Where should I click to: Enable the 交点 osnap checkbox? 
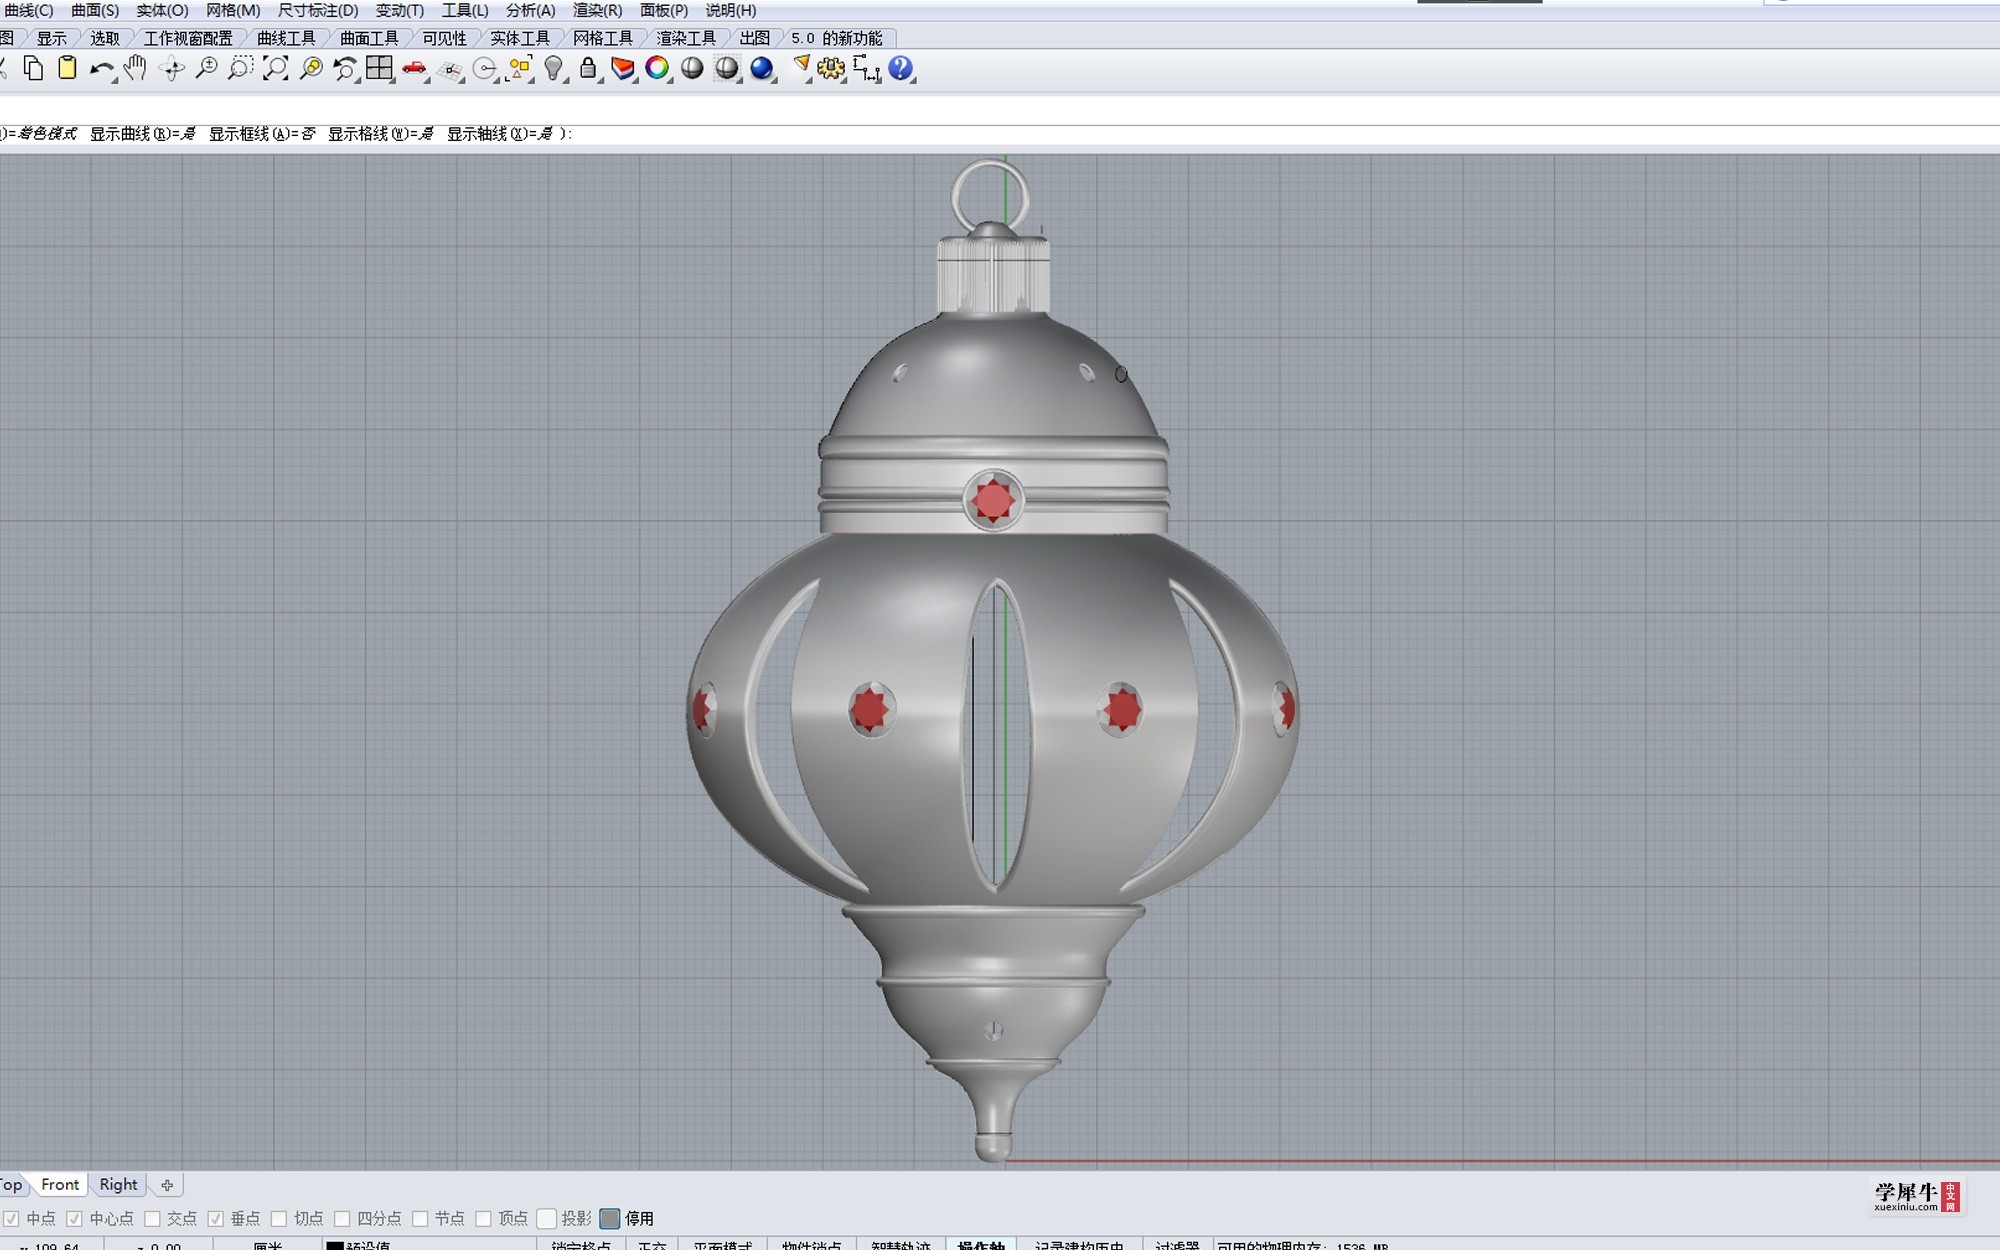click(x=152, y=1218)
